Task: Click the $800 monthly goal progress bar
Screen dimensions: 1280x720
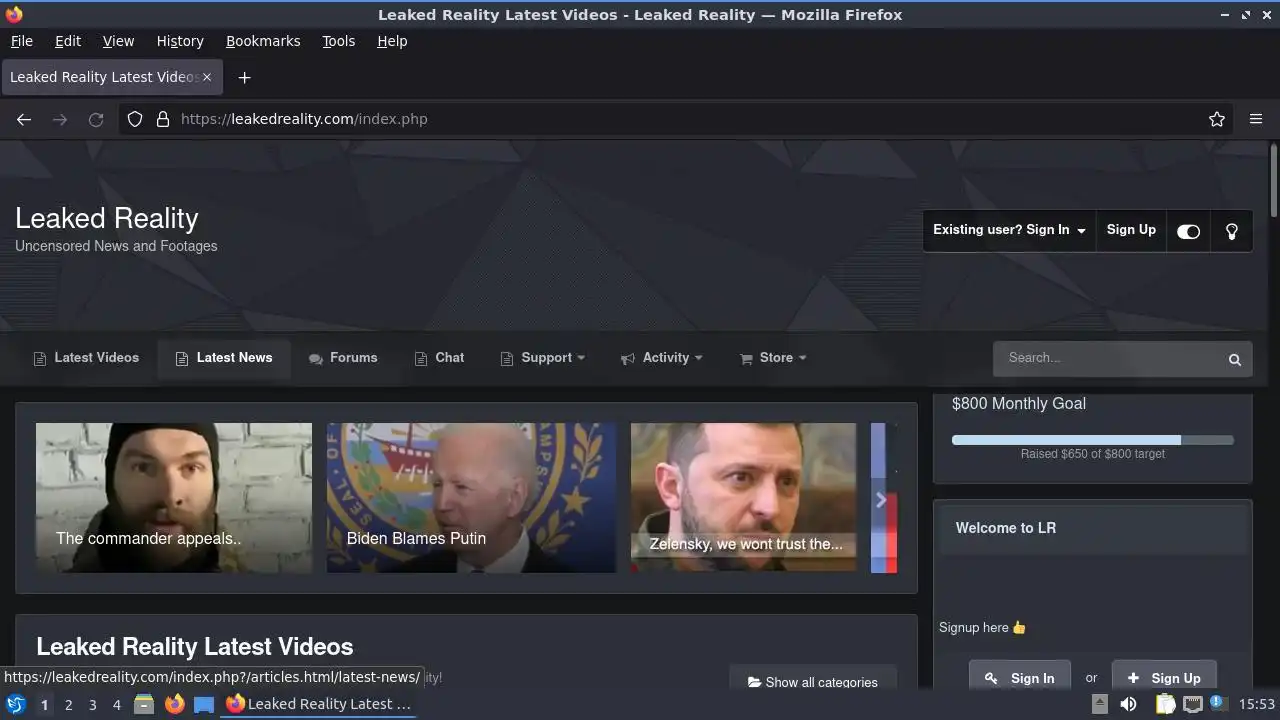Action: coord(1092,440)
